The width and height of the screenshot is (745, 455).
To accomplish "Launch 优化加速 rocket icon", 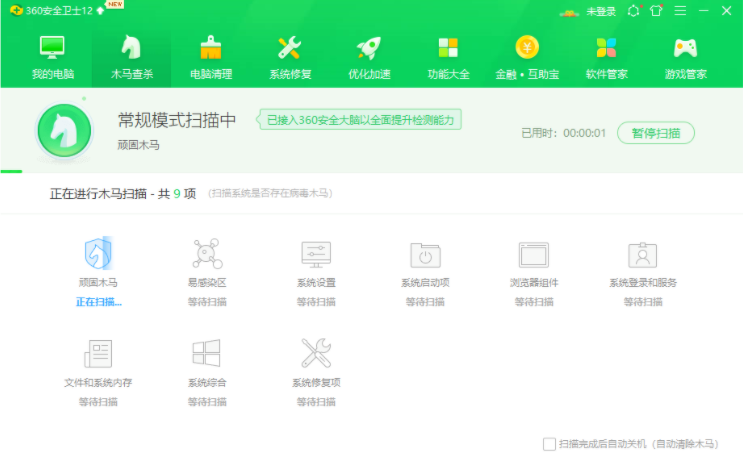I will (x=369, y=48).
